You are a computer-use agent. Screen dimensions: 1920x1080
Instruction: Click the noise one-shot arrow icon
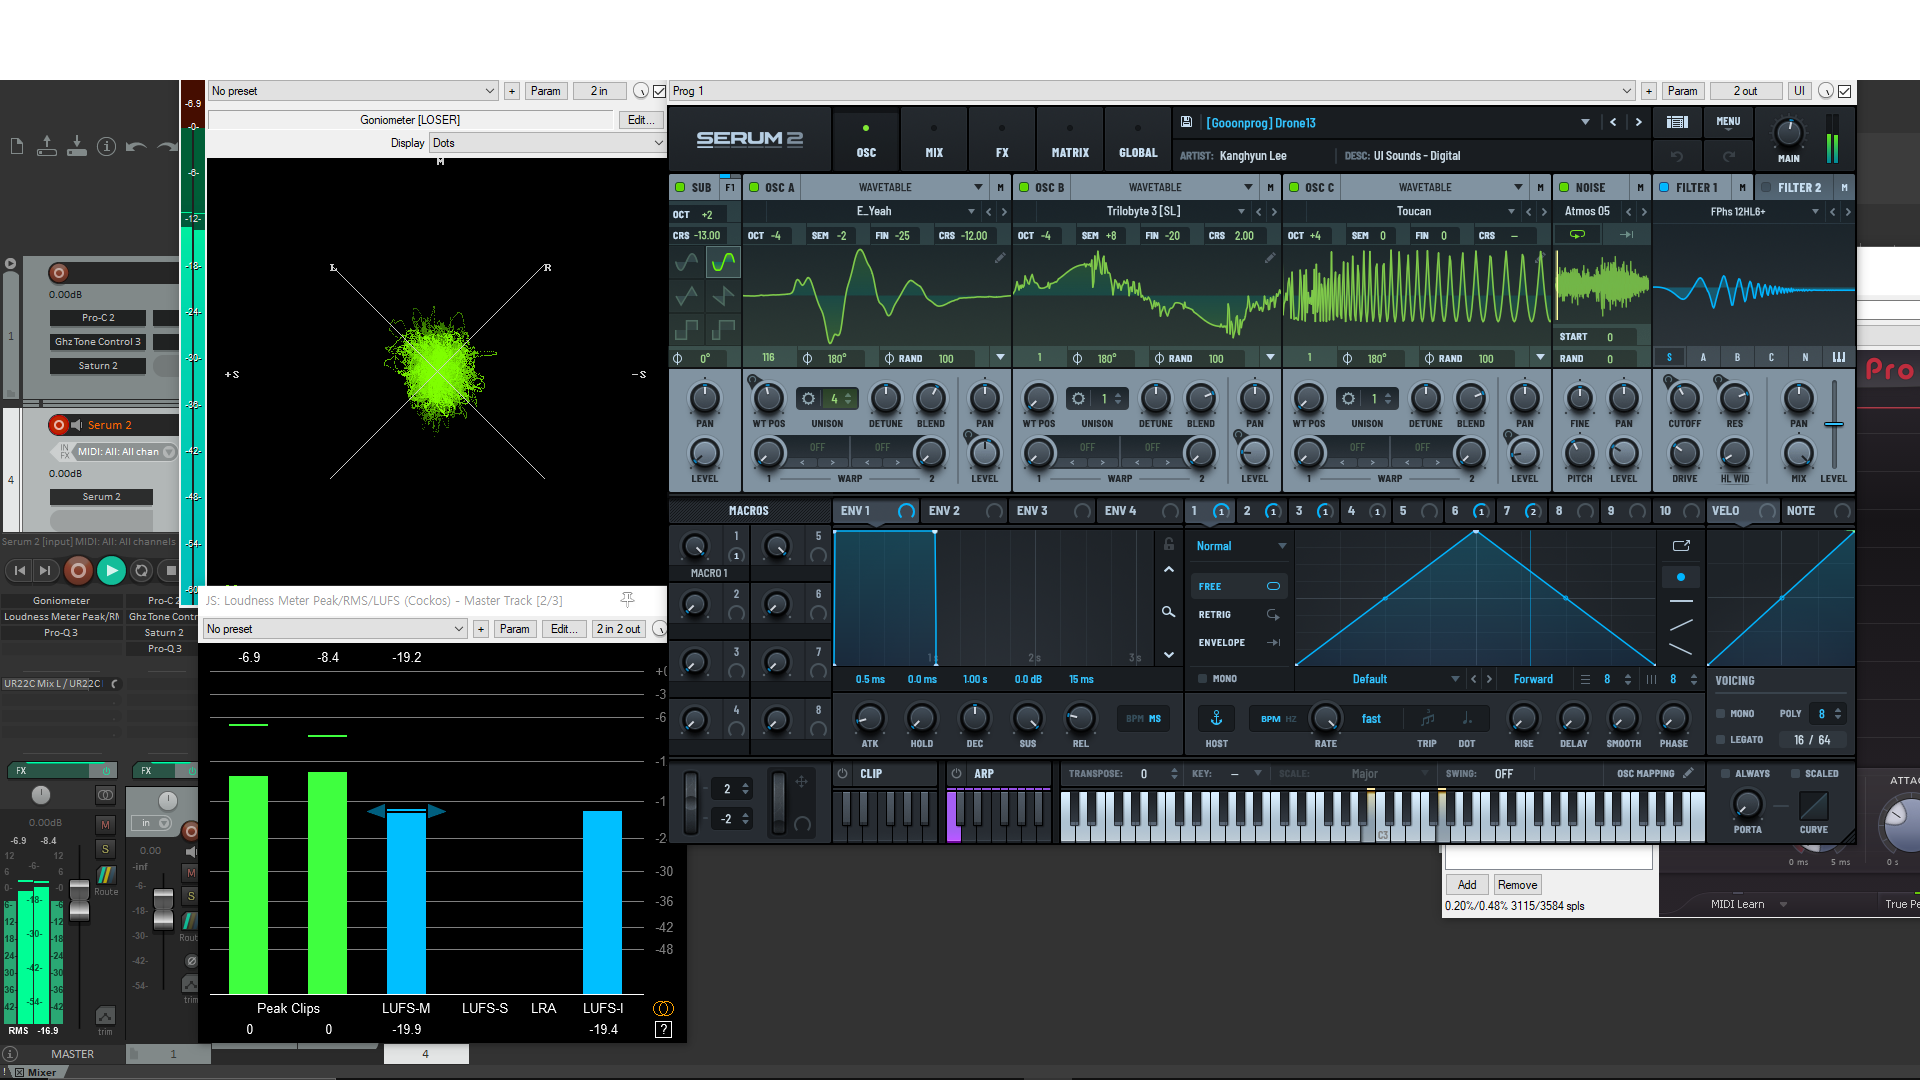tap(1627, 234)
